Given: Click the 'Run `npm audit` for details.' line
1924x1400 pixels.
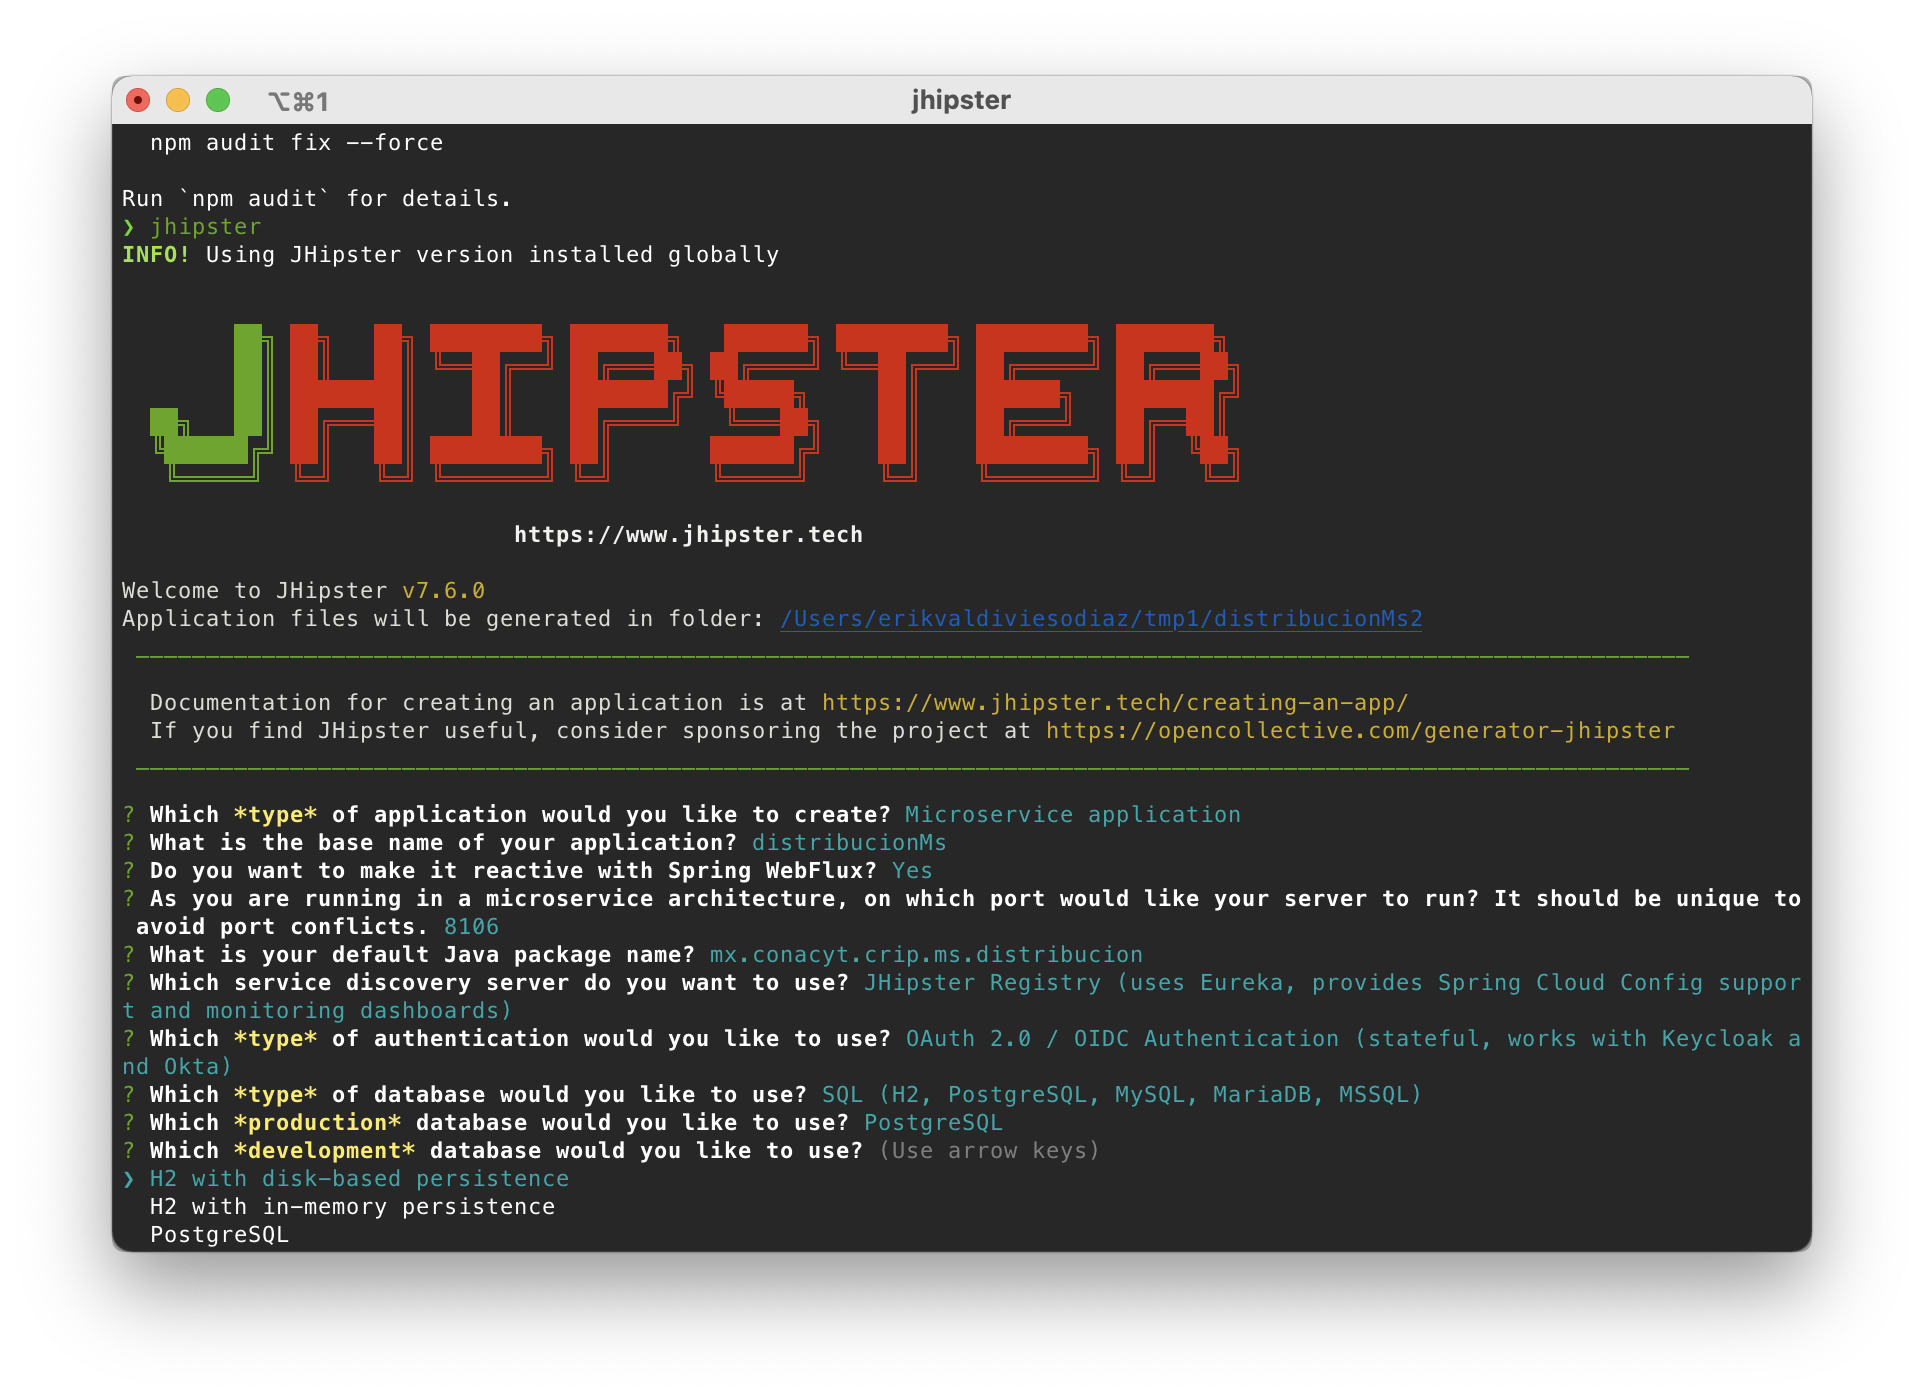Looking at the screenshot, I should click(x=317, y=199).
